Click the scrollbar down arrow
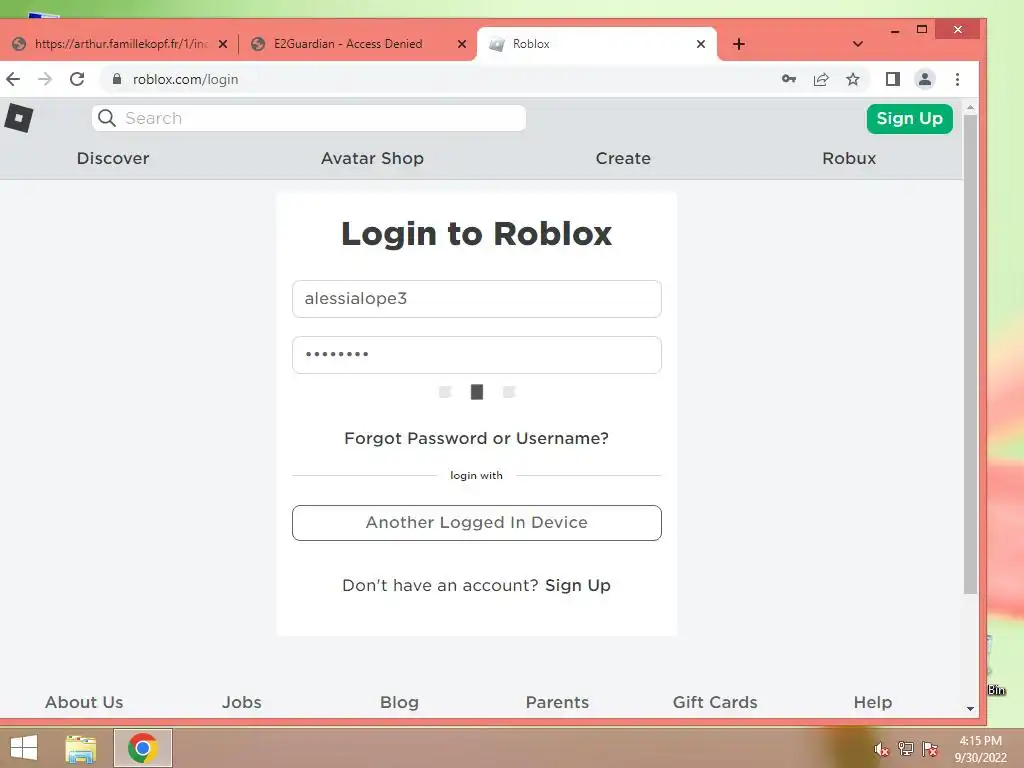The image size is (1024, 768). tap(970, 709)
